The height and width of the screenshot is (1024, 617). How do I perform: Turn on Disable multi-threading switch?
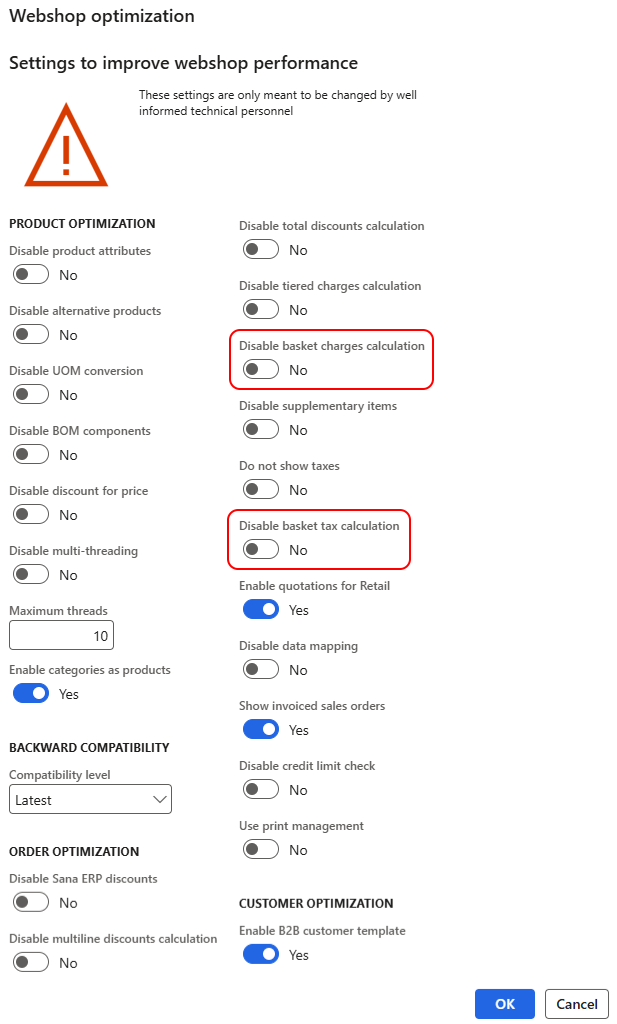click(31, 575)
